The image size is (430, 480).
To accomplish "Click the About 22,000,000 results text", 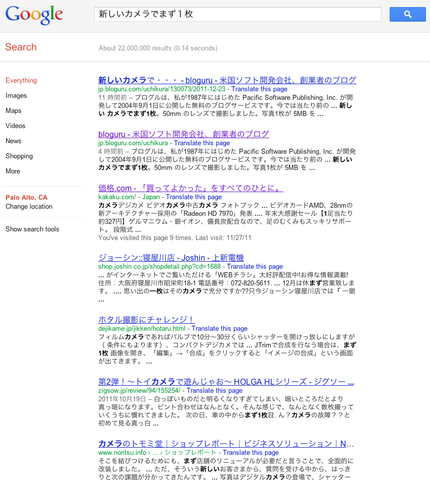I will coord(158,48).
